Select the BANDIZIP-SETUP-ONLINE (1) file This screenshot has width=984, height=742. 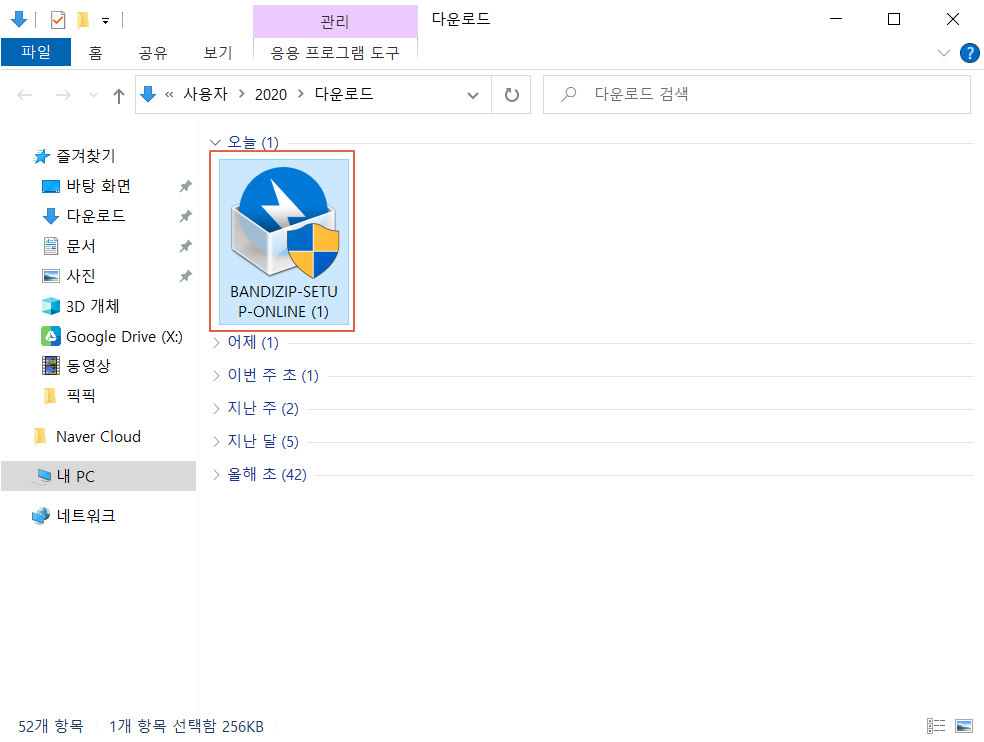pyautogui.click(x=284, y=242)
